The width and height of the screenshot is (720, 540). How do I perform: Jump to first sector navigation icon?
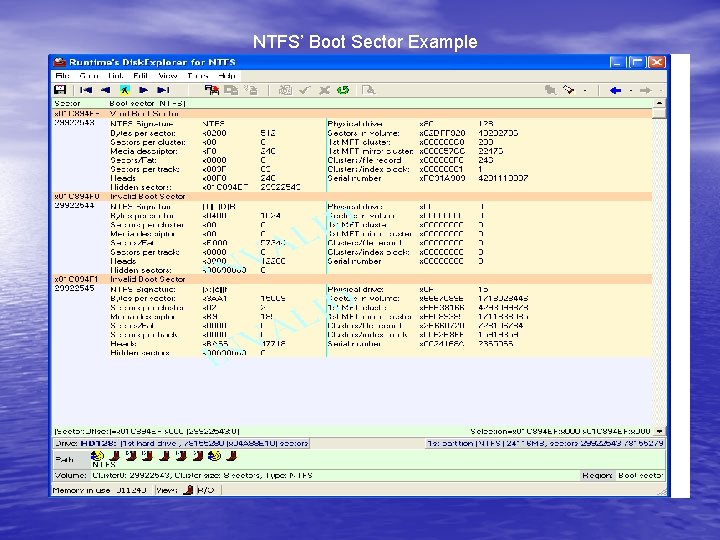point(88,89)
